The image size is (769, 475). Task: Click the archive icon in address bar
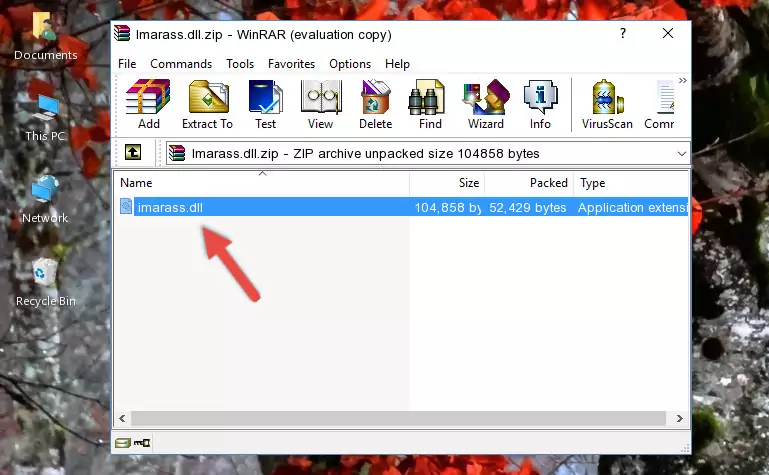[177, 153]
